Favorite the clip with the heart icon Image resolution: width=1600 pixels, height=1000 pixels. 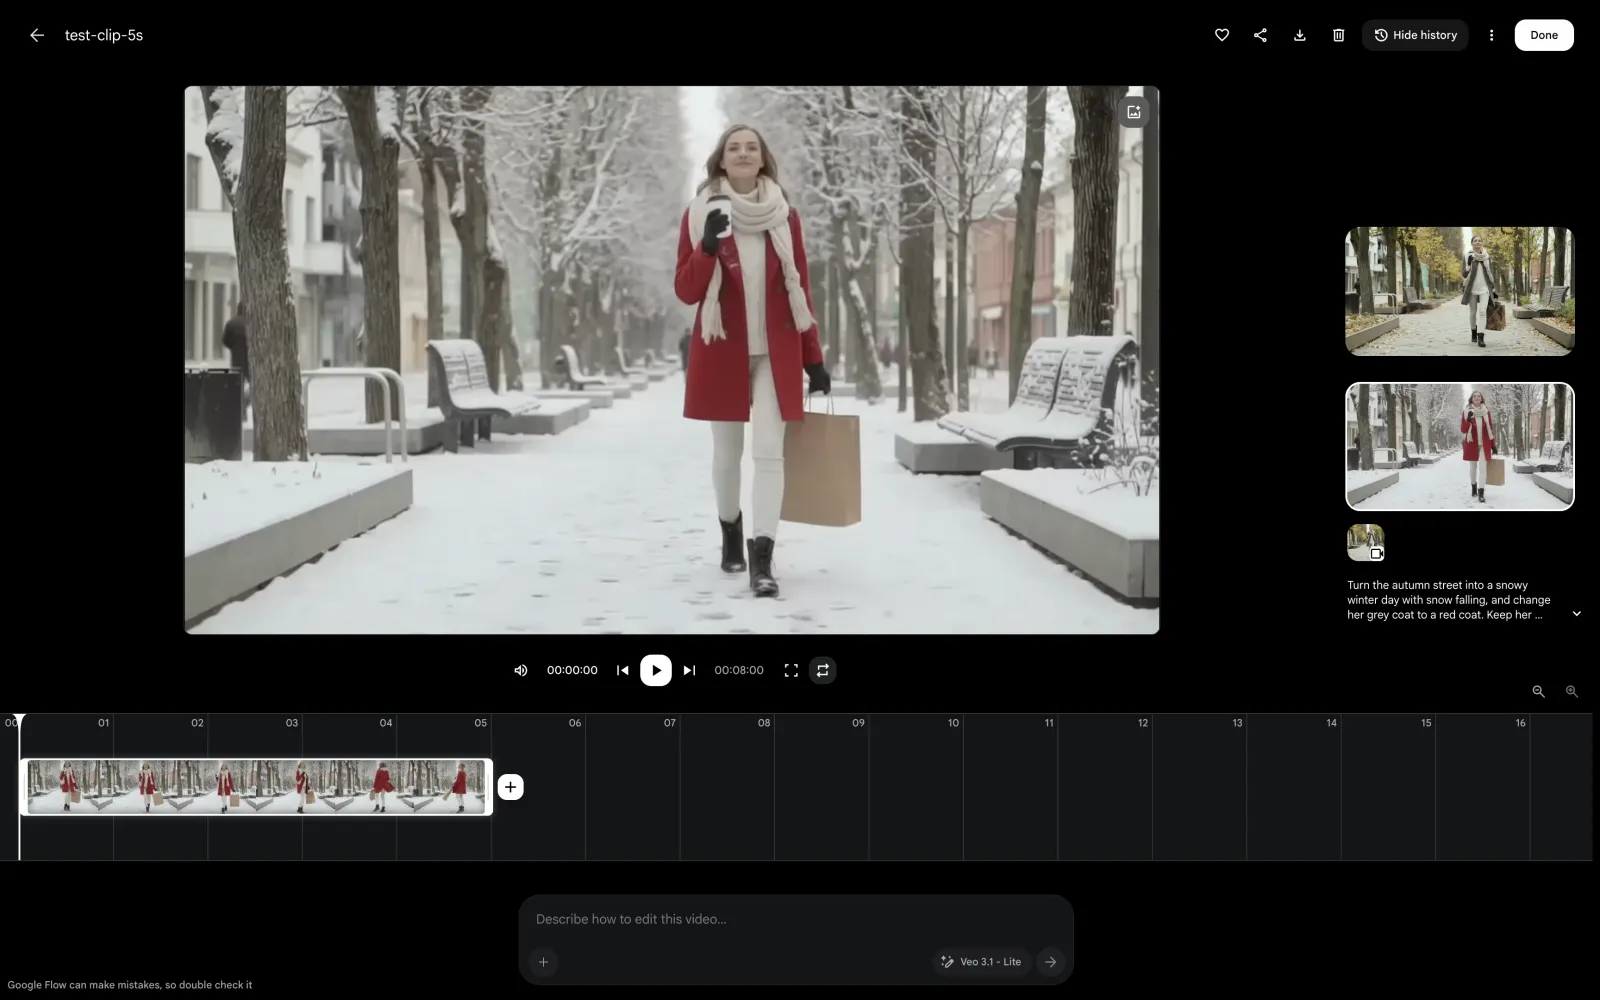pos(1222,35)
